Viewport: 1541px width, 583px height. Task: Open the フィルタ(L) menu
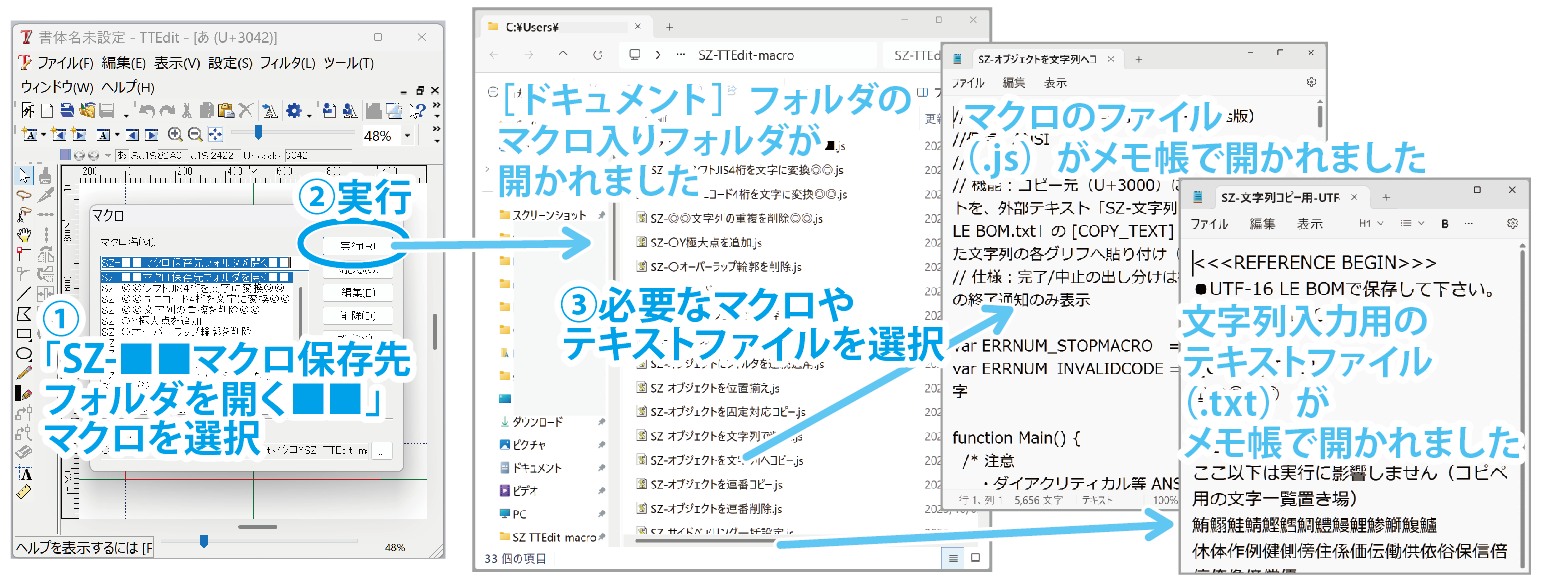(287, 63)
